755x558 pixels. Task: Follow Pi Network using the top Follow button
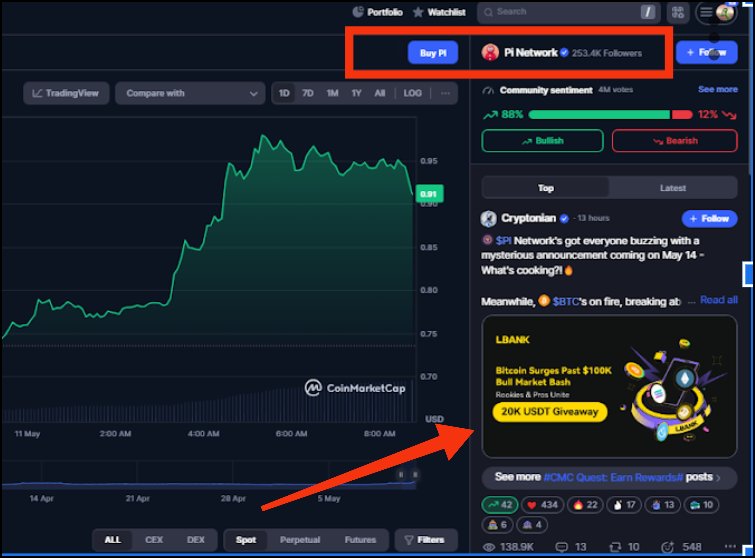point(706,52)
